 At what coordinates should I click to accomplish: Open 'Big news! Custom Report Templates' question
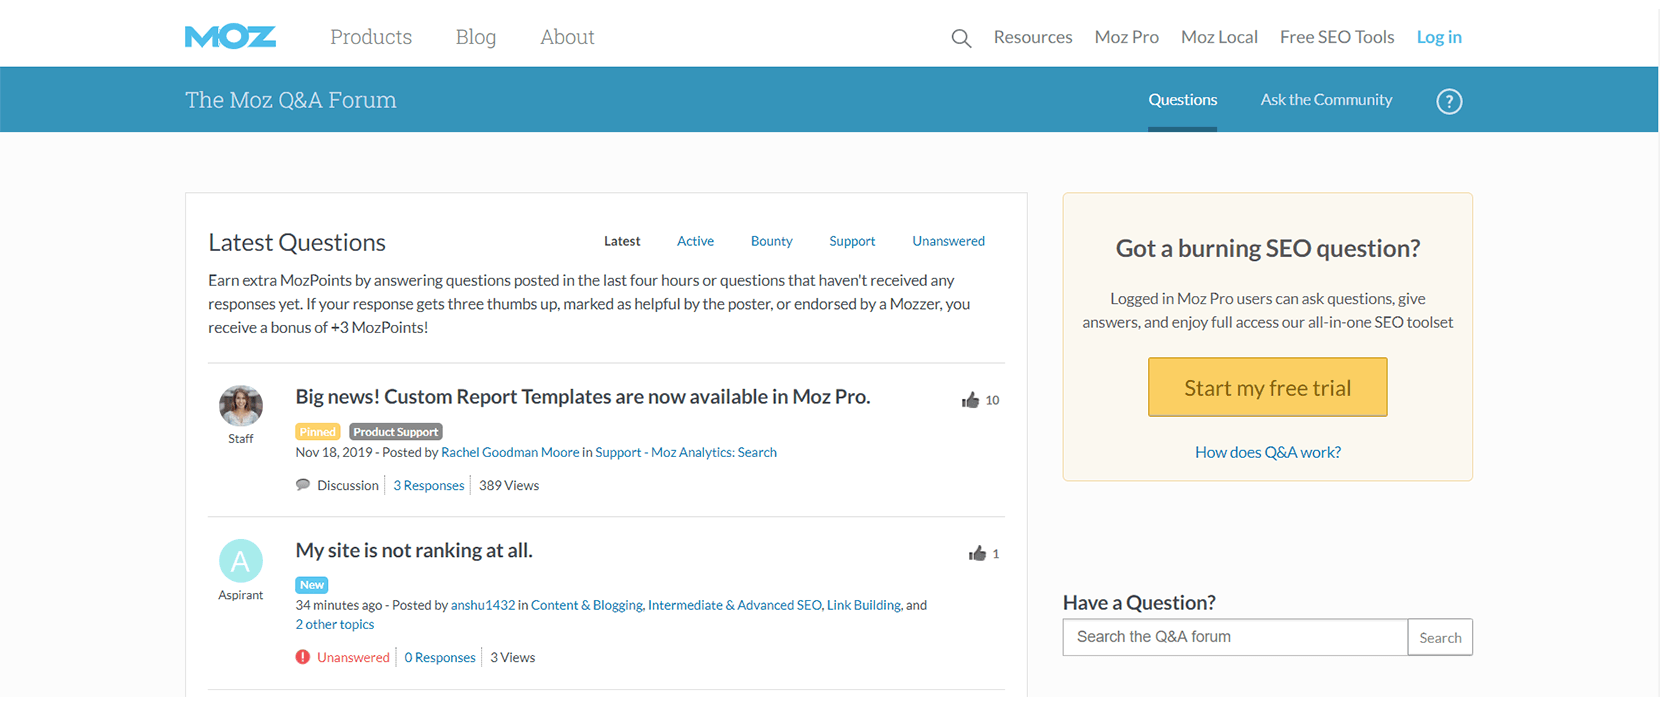click(x=583, y=397)
